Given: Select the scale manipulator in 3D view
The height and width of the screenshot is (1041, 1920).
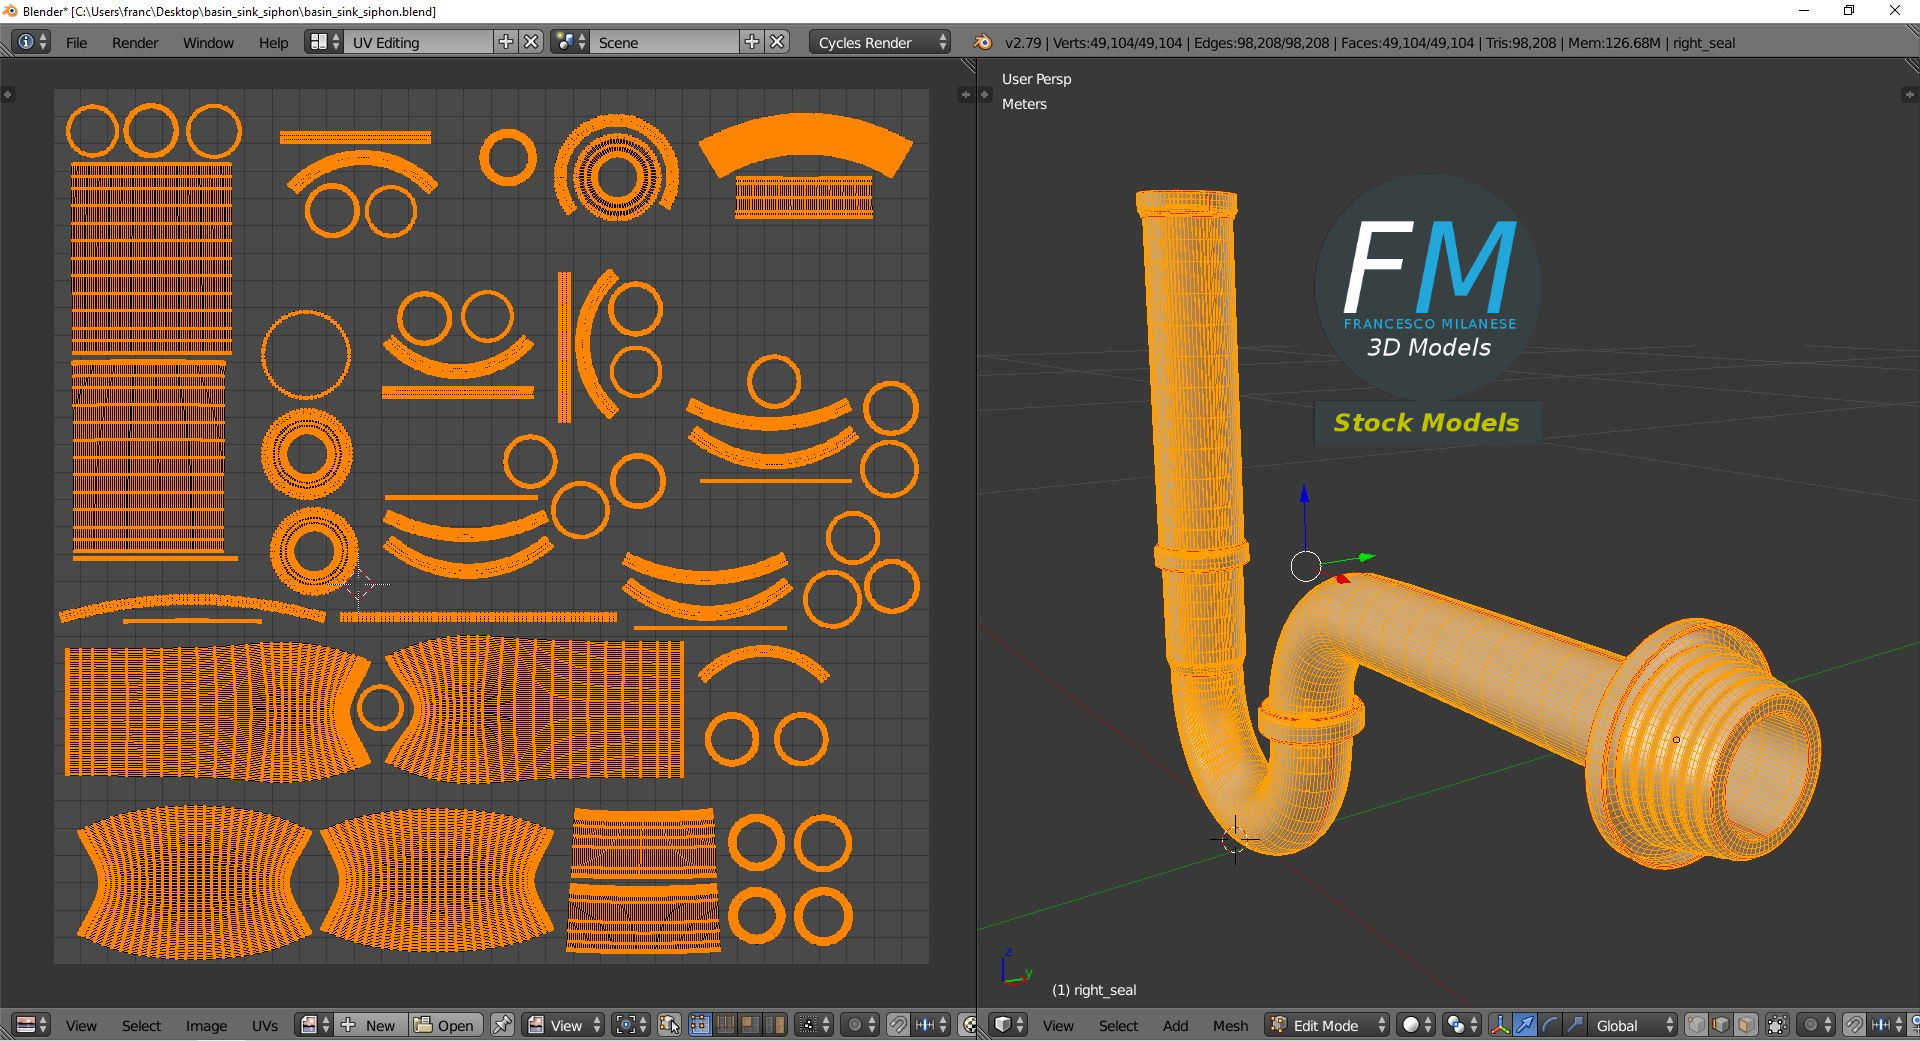Looking at the screenshot, I should click(x=1575, y=1025).
